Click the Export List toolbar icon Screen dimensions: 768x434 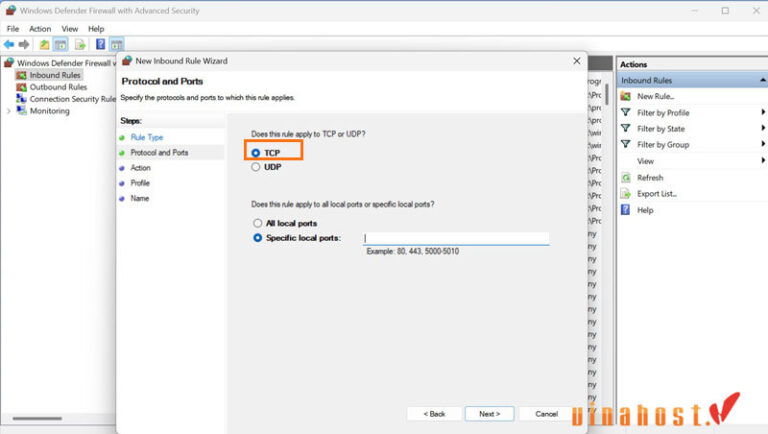(80, 45)
